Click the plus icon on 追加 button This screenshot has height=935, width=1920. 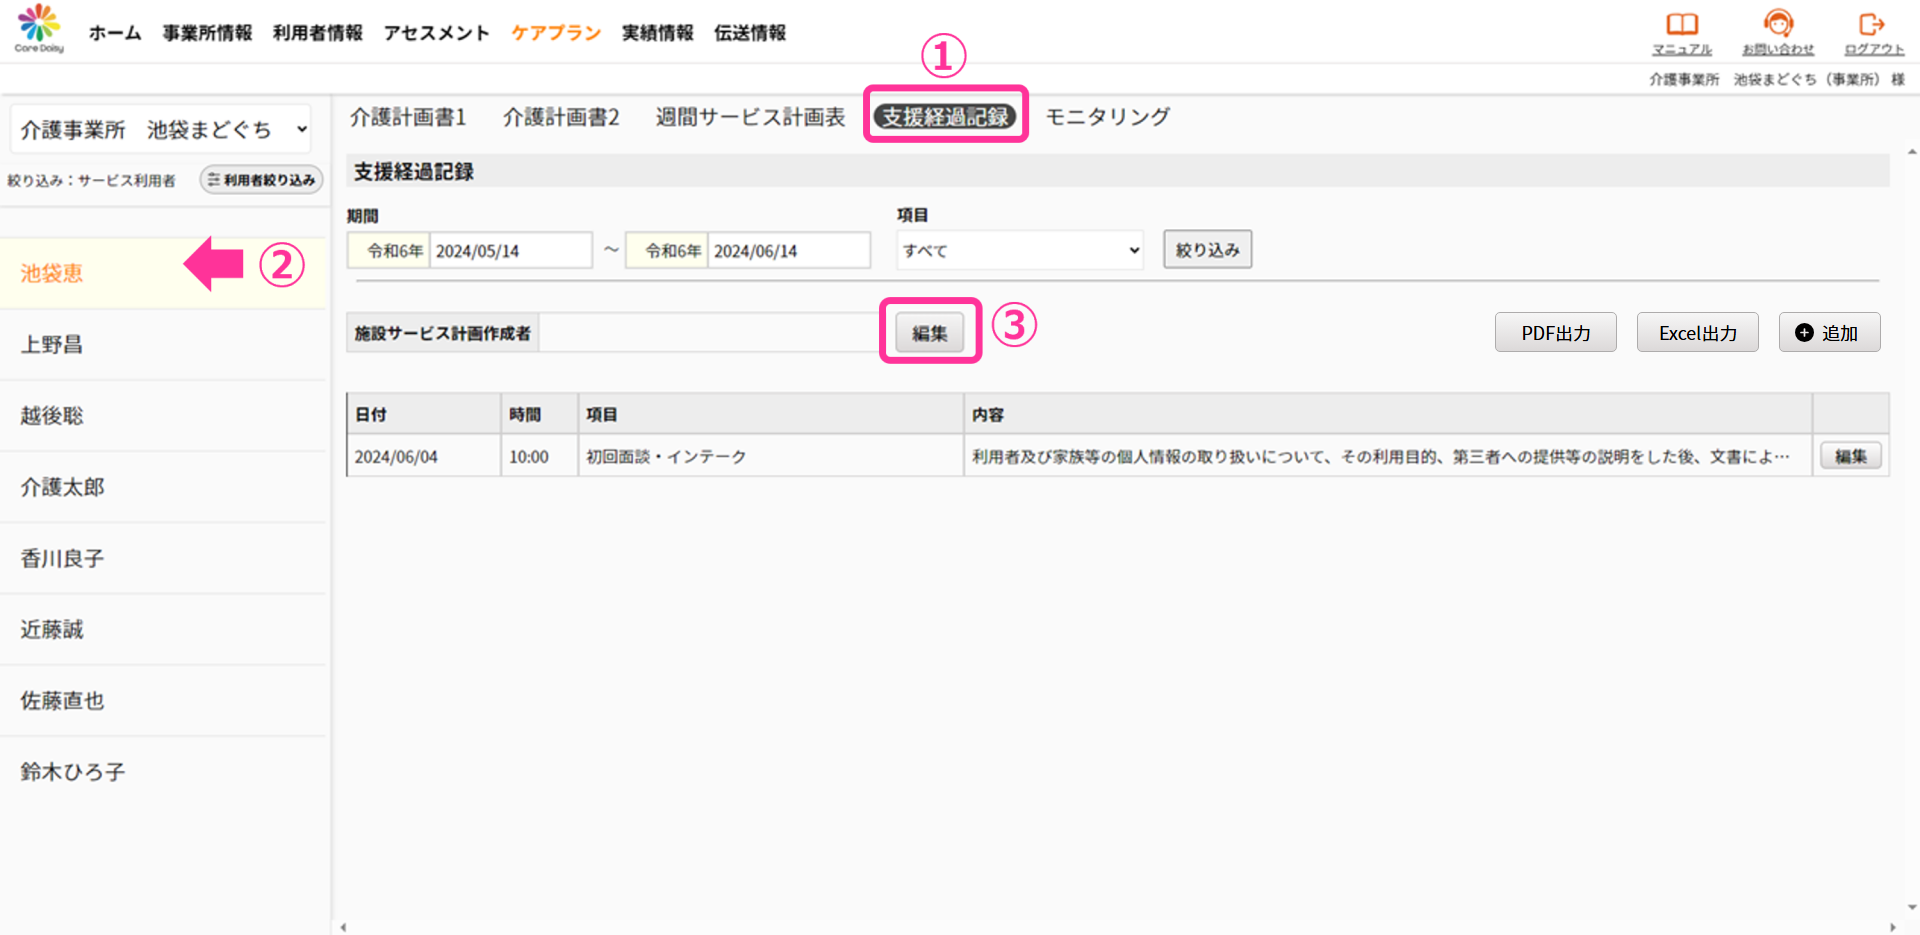point(1804,333)
